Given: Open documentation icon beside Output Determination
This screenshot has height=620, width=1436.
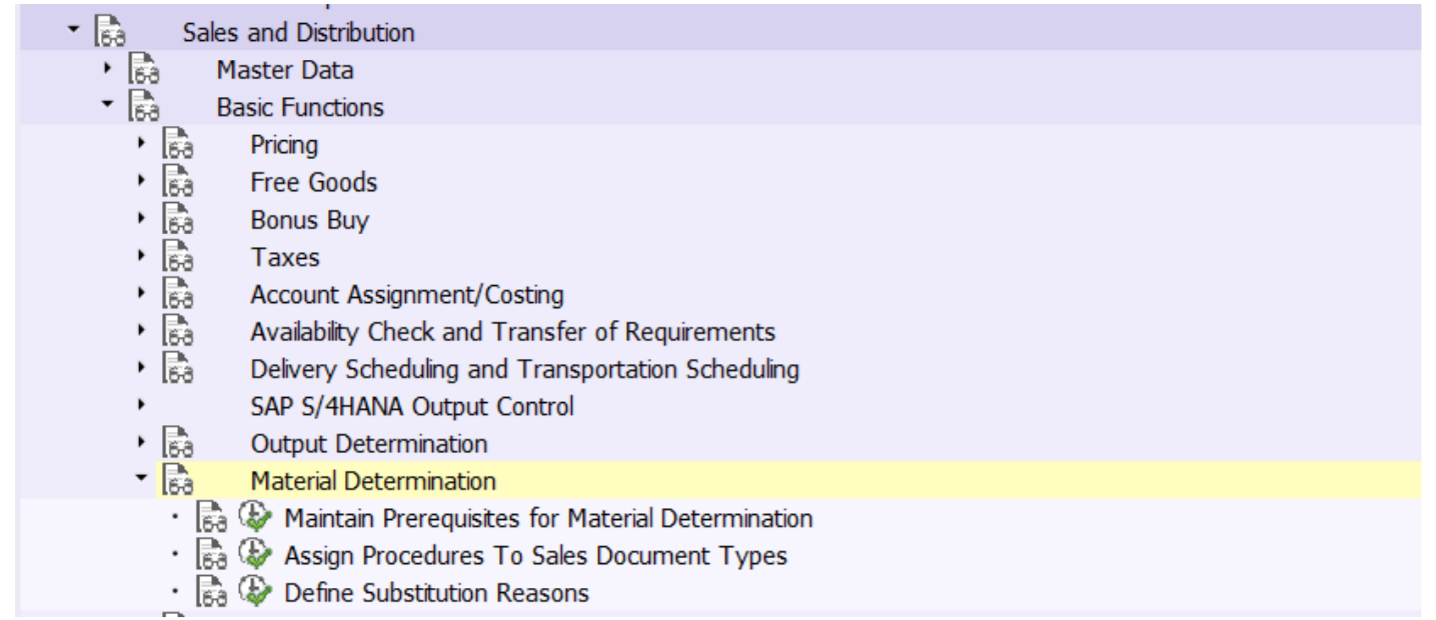Looking at the screenshot, I should 177,444.
